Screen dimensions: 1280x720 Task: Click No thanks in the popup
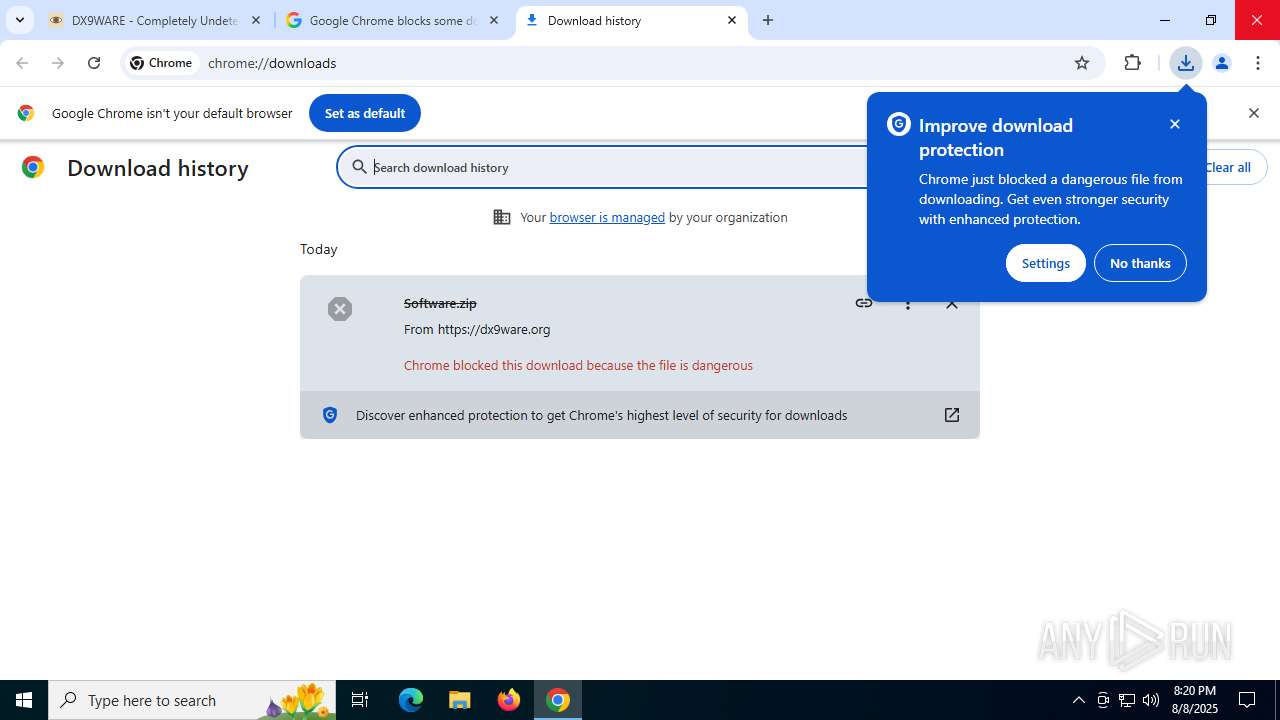coord(1140,263)
